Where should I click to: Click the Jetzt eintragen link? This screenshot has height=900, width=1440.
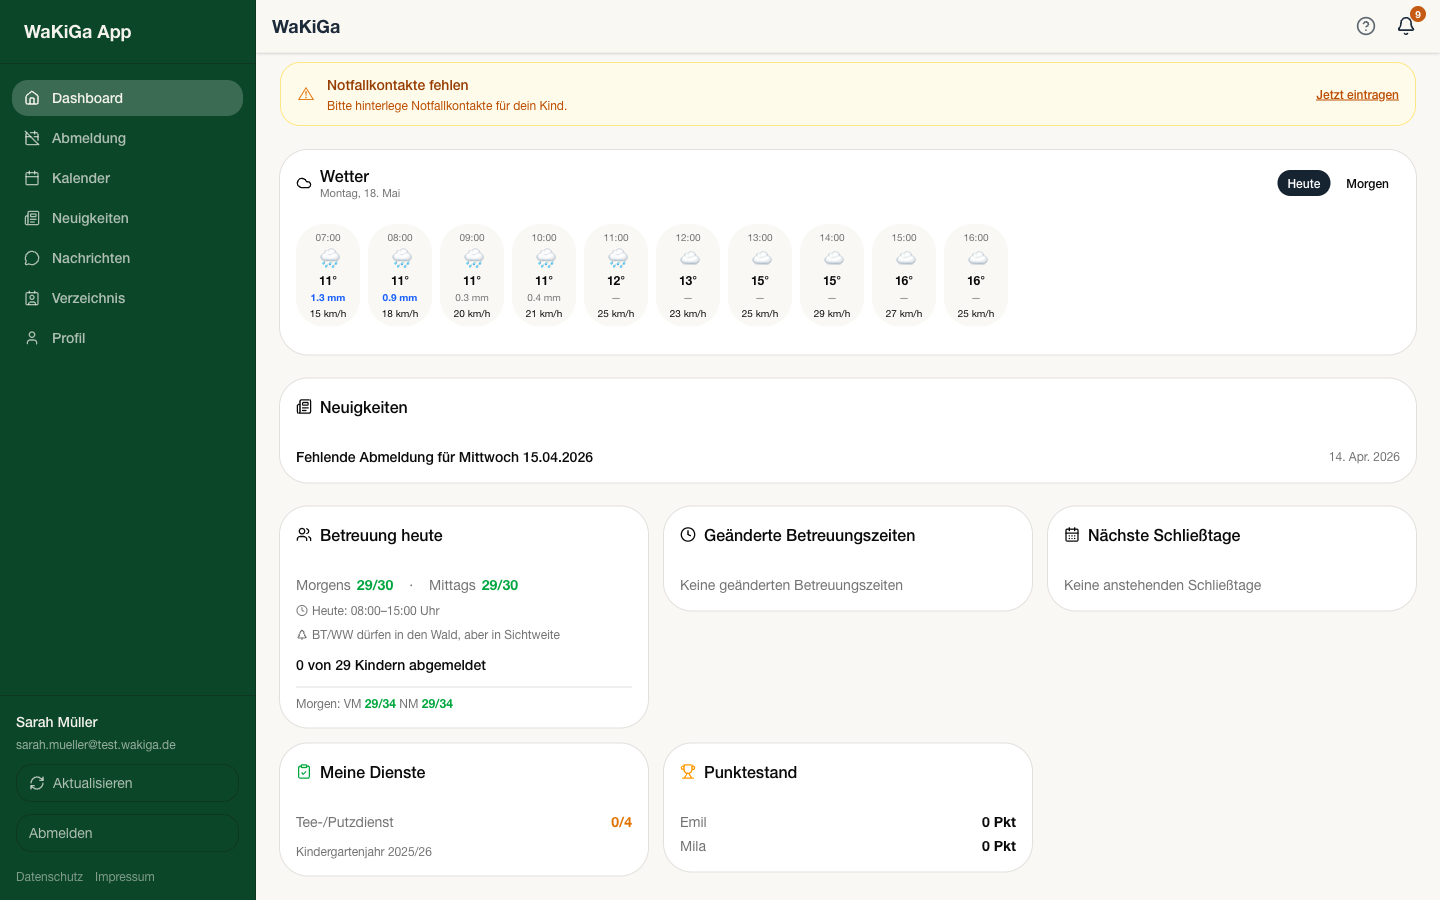tap(1357, 95)
